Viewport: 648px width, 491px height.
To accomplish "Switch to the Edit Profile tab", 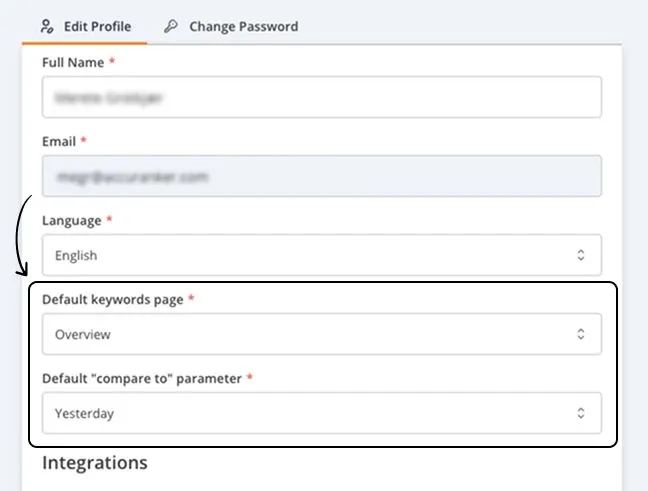I will coord(86,27).
